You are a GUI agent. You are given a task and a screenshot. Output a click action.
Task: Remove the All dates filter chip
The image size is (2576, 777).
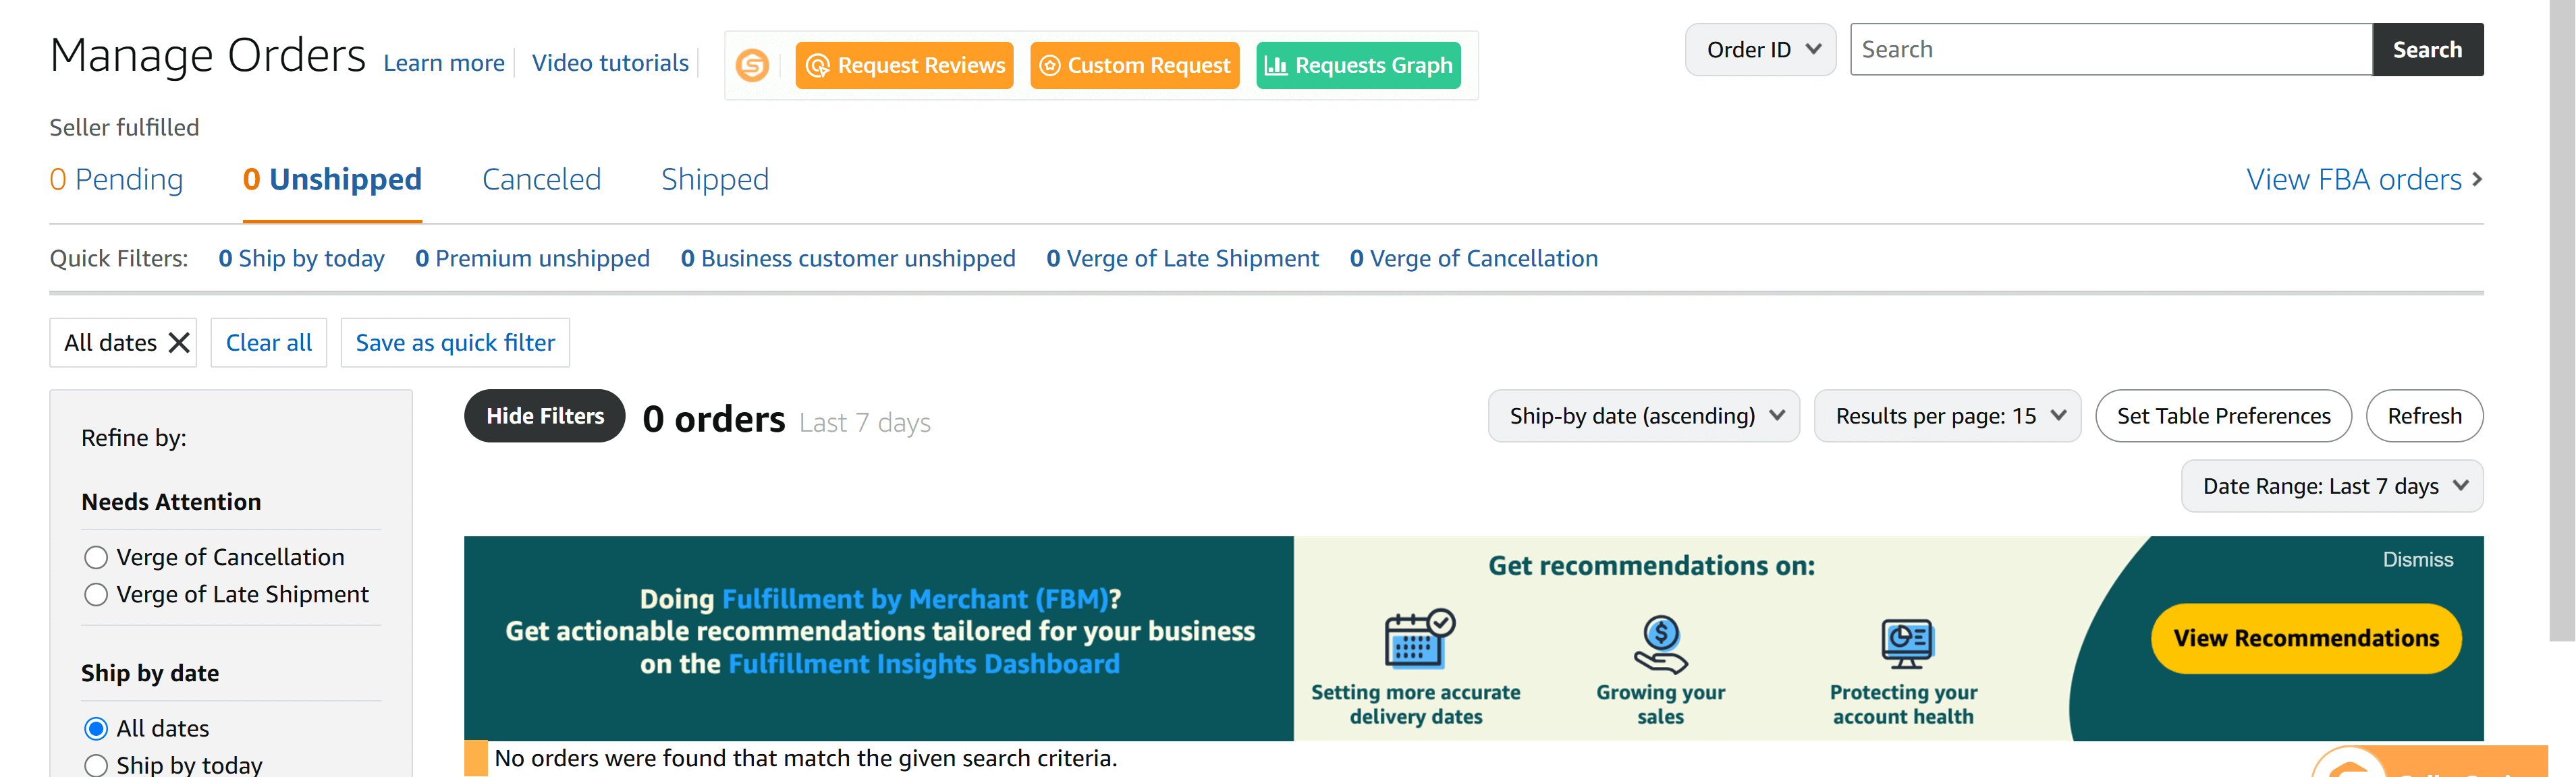pos(179,343)
